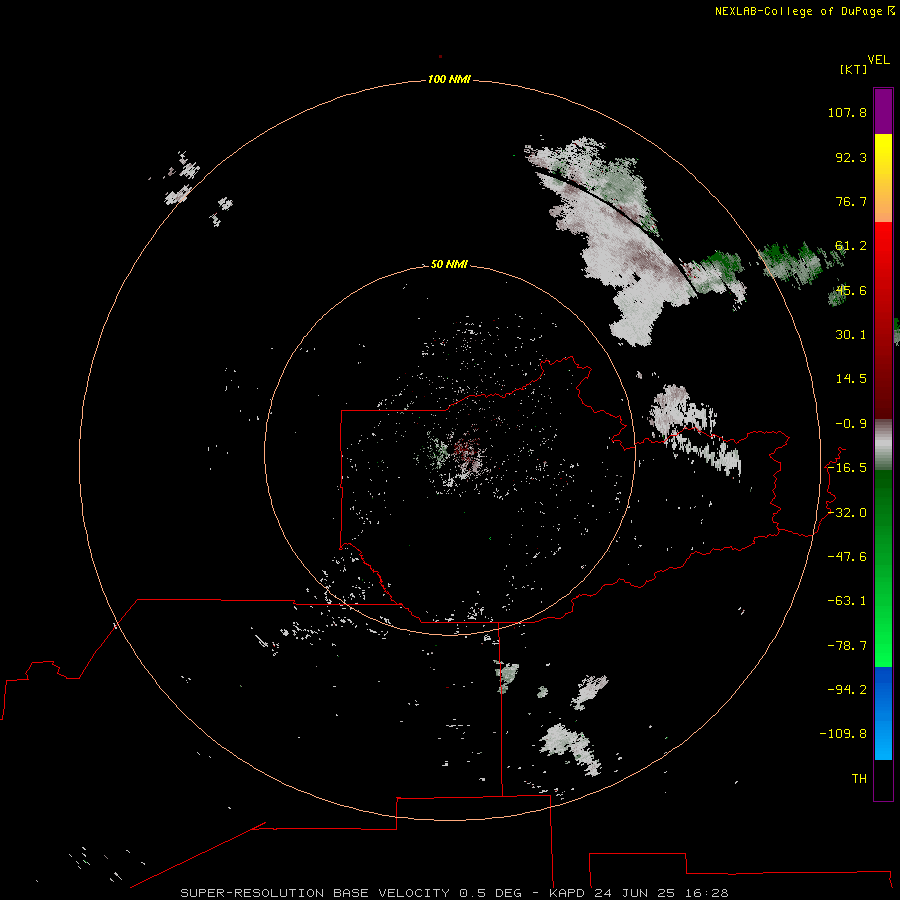Select the -78.7 legend value
Image resolution: width=900 pixels, height=900 pixels.
click(847, 646)
